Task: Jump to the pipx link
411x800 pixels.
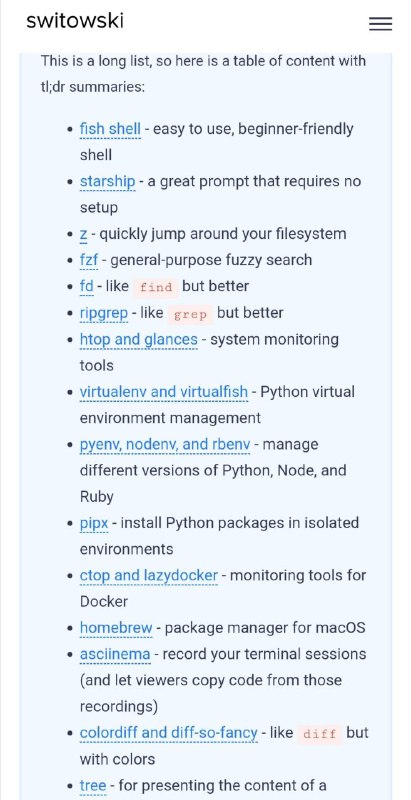Action: point(94,523)
